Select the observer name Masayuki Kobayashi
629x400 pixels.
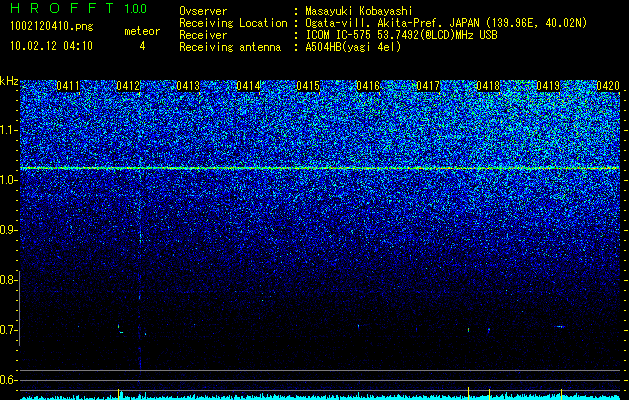coord(359,12)
